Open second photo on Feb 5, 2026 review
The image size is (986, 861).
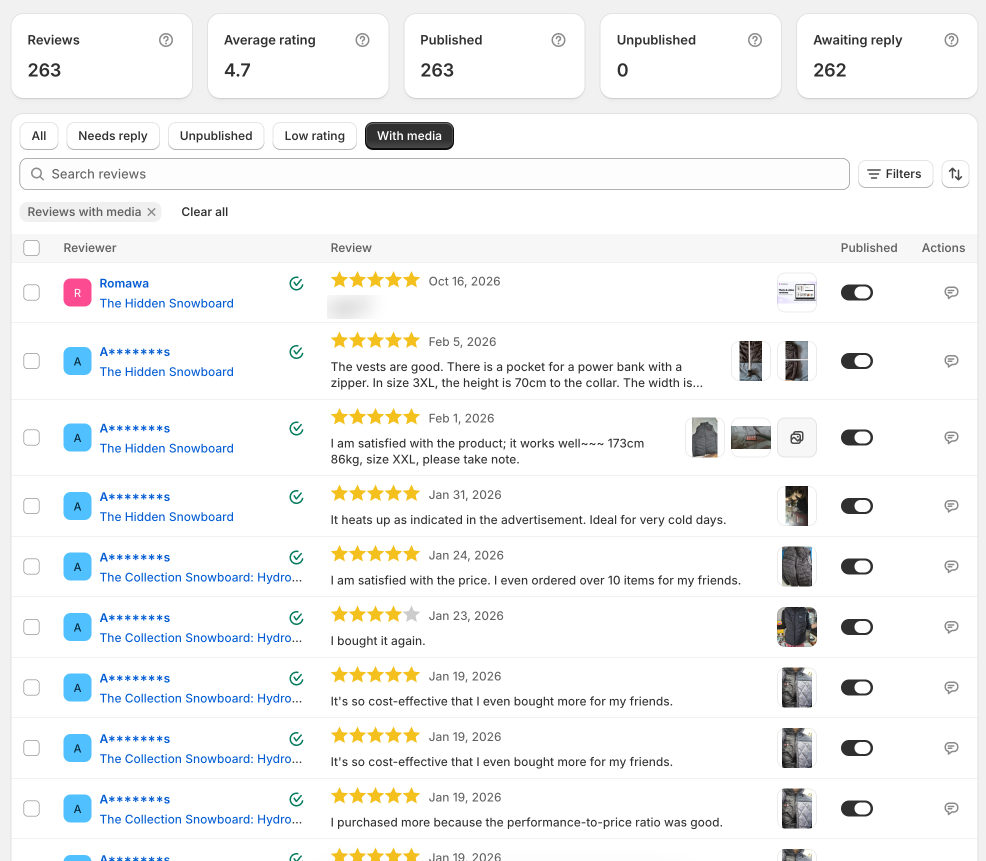(797, 361)
